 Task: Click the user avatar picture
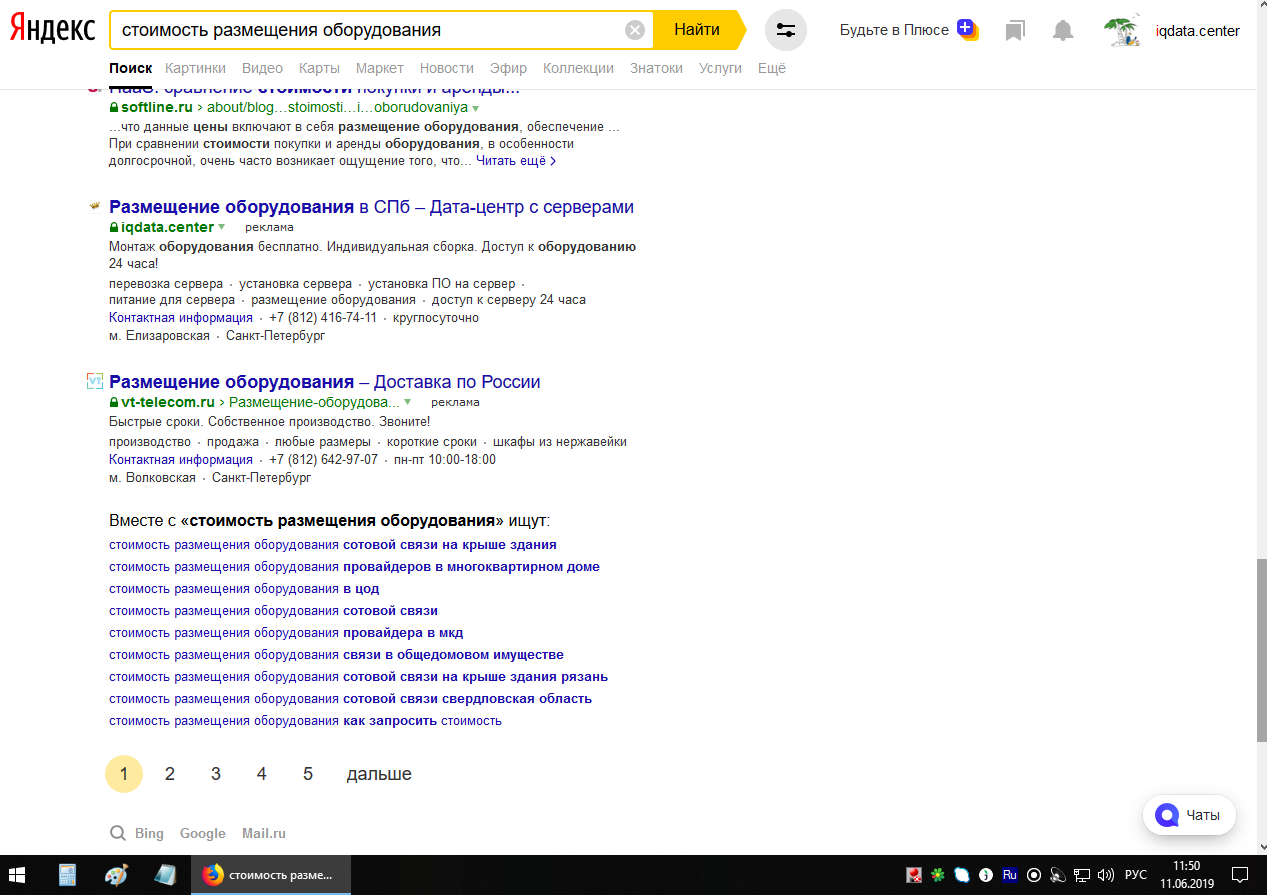pyautogui.click(x=1123, y=31)
